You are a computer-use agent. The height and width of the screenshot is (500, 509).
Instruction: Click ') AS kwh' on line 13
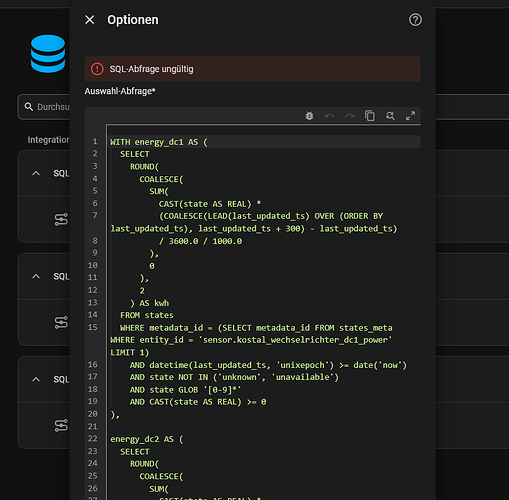[x=149, y=303]
